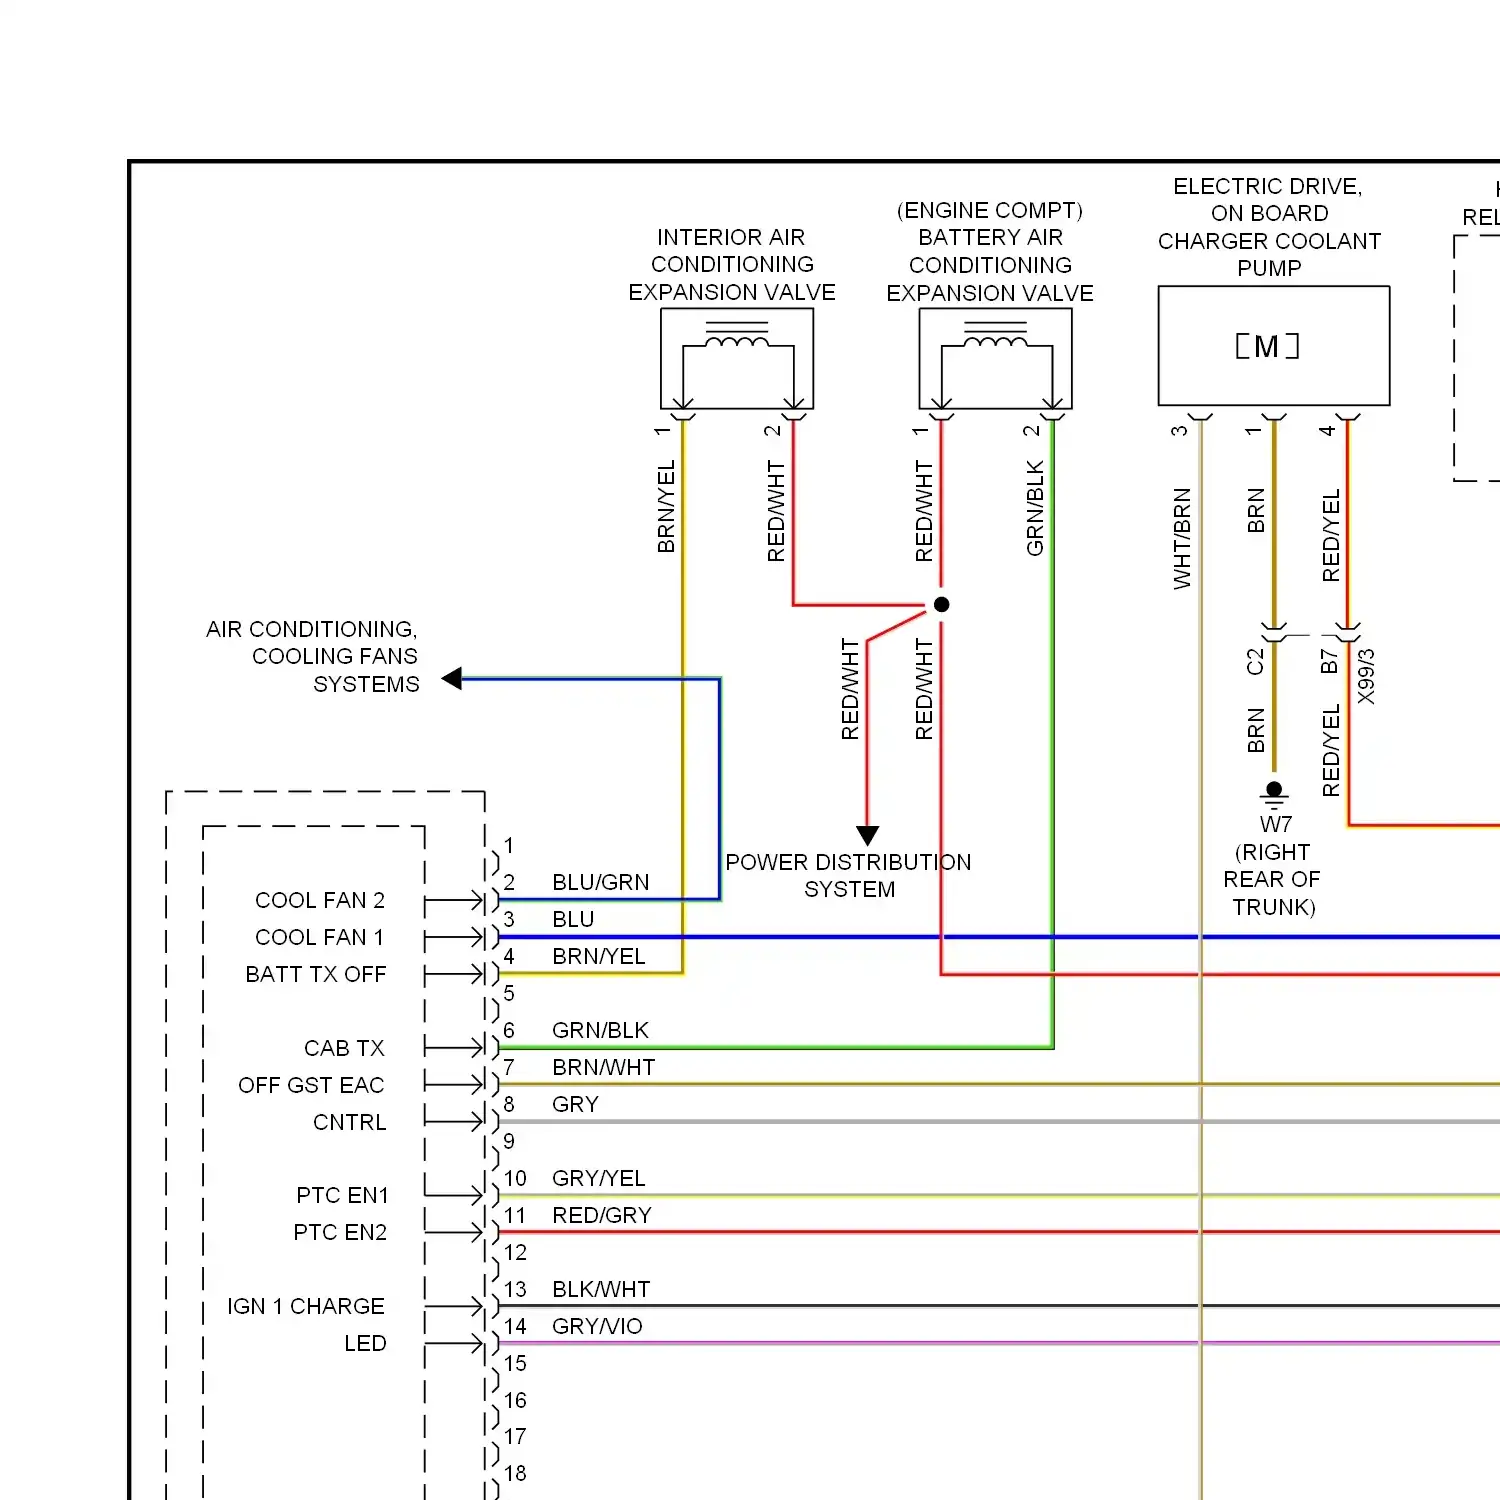1500x1500 pixels.
Task: Click the vertical BRN/YEL label below interior valve
Action: (x=667, y=507)
